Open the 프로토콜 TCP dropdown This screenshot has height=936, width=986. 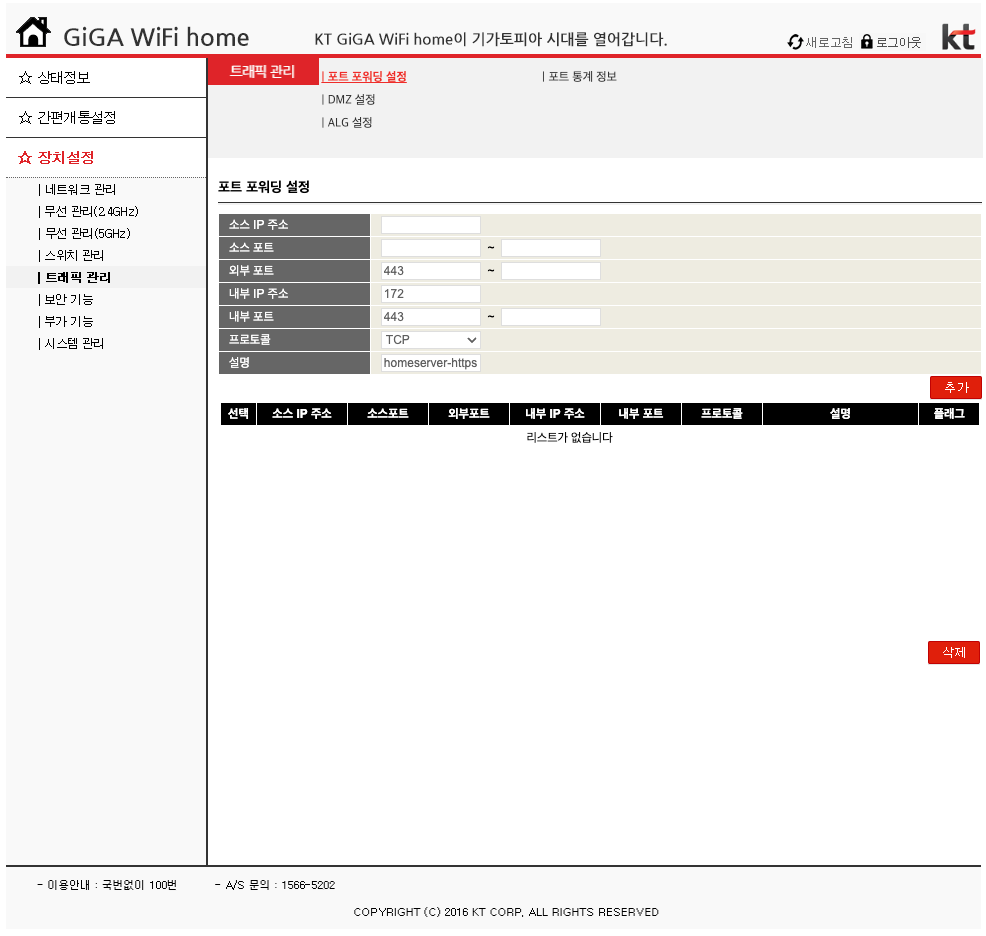pyautogui.click(x=431, y=340)
